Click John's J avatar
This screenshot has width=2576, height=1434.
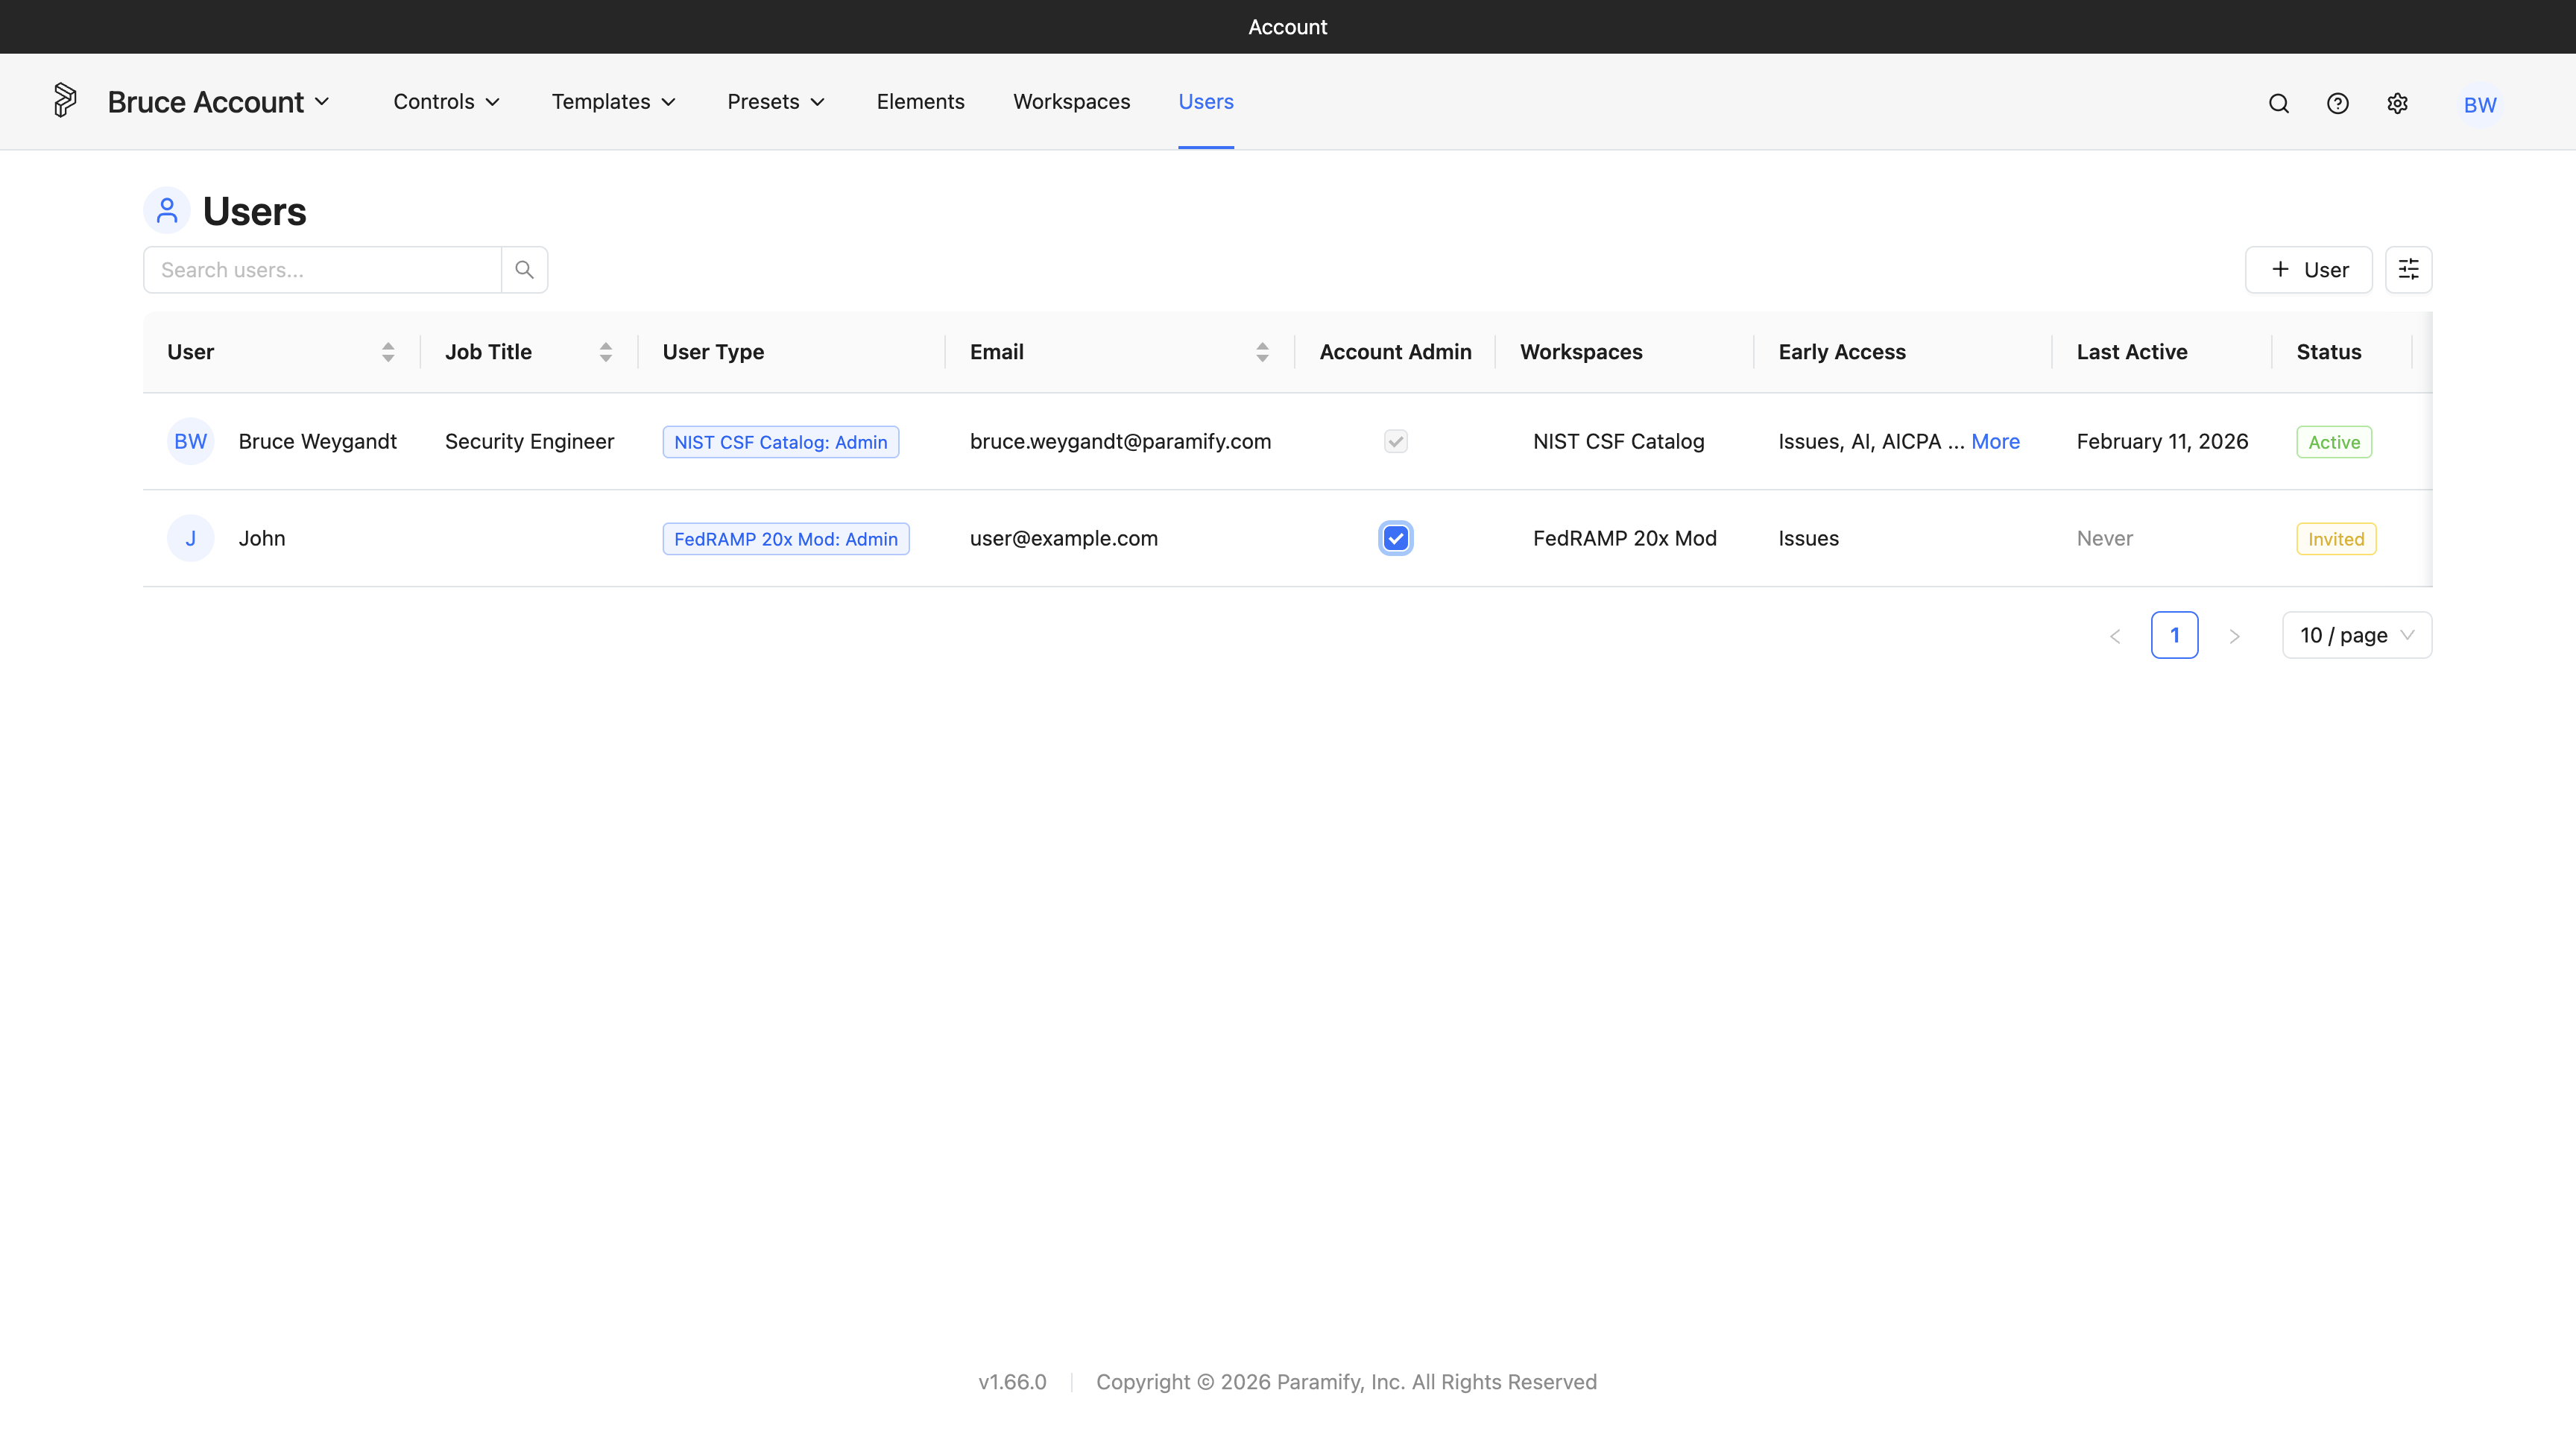point(190,538)
